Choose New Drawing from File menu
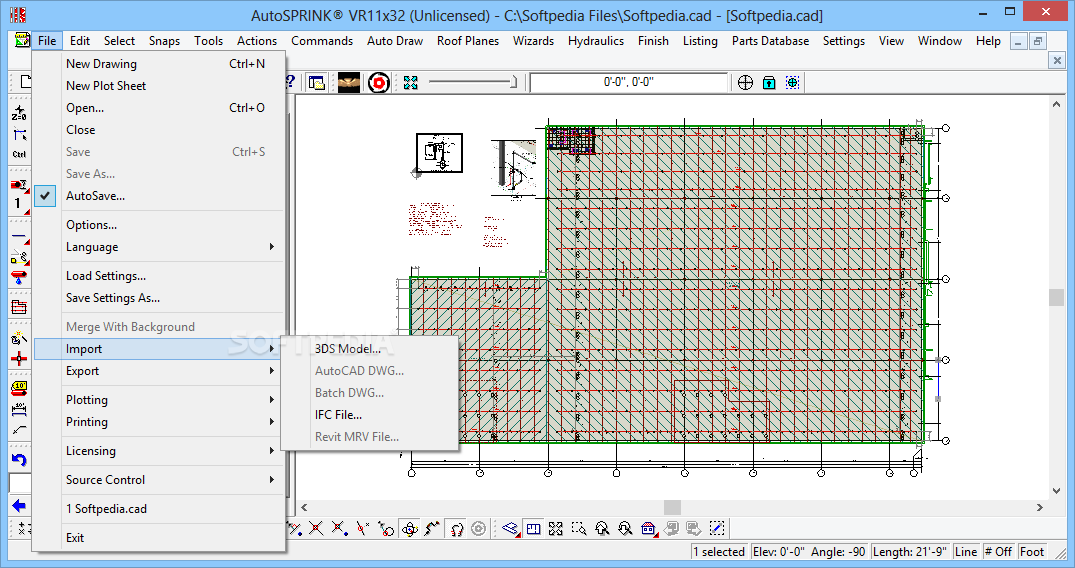1075x568 pixels. pos(158,64)
